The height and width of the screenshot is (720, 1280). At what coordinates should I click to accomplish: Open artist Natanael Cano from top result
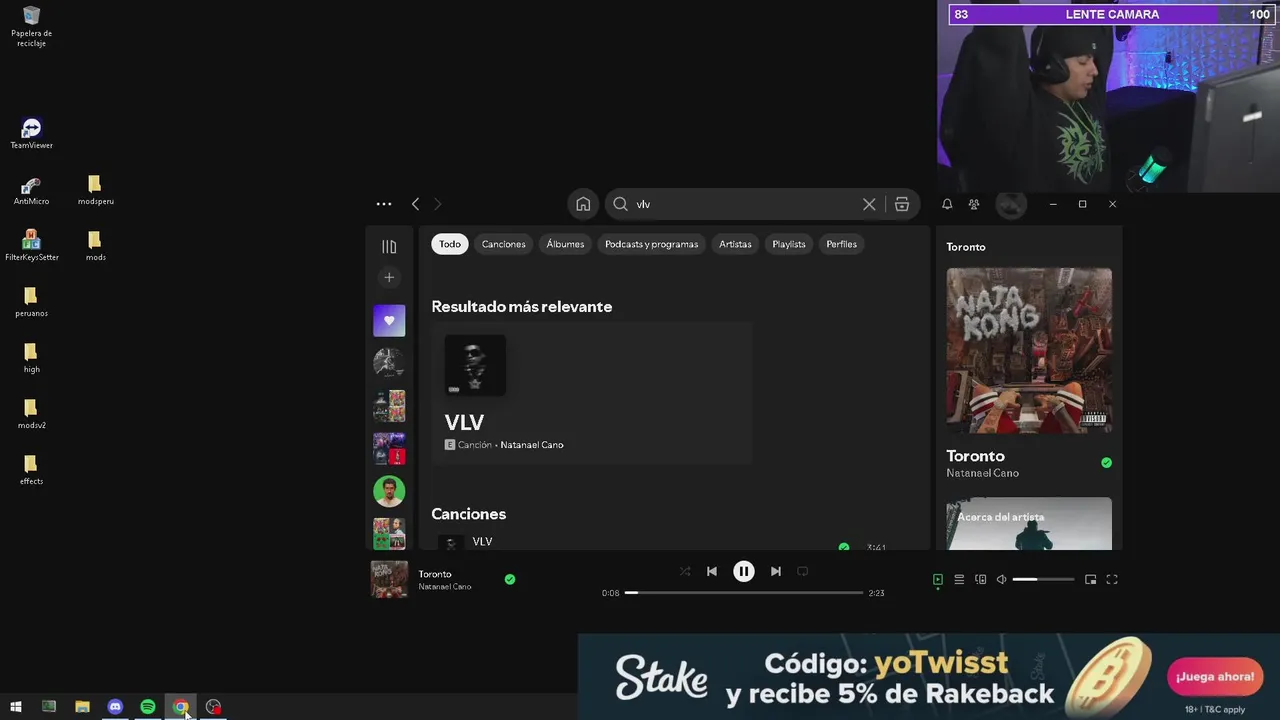(x=532, y=445)
